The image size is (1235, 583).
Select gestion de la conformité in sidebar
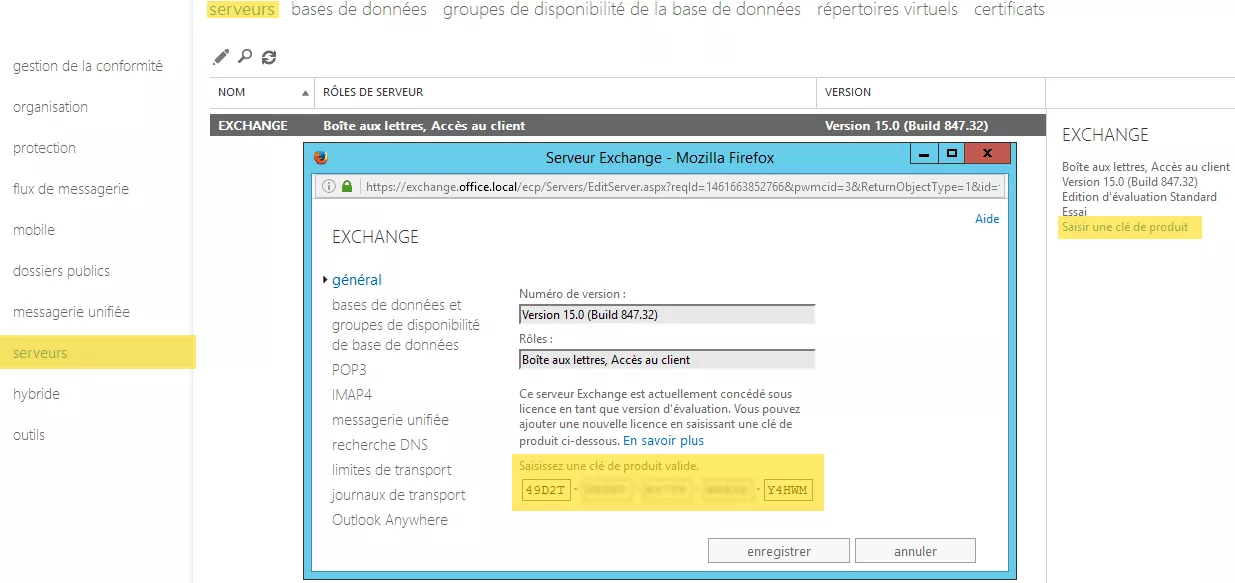click(x=88, y=66)
